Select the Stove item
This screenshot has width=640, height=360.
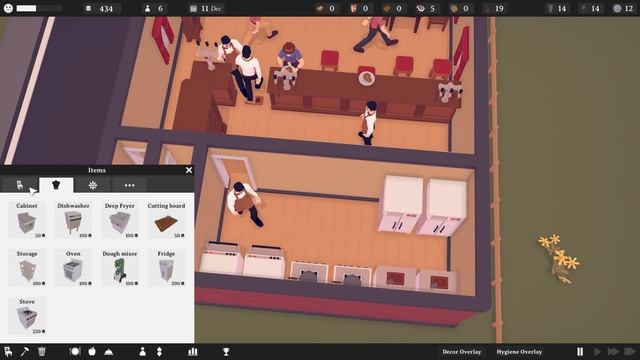(x=27, y=316)
